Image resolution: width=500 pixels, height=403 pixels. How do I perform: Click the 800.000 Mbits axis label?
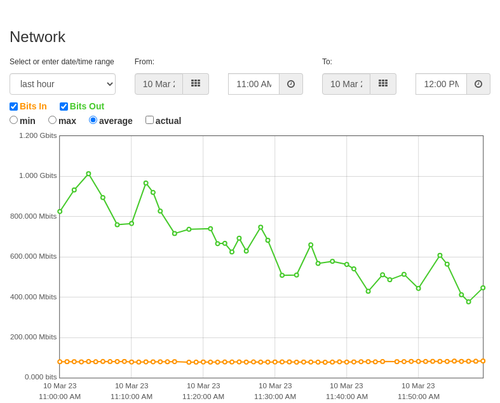click(x=33, y=216)
